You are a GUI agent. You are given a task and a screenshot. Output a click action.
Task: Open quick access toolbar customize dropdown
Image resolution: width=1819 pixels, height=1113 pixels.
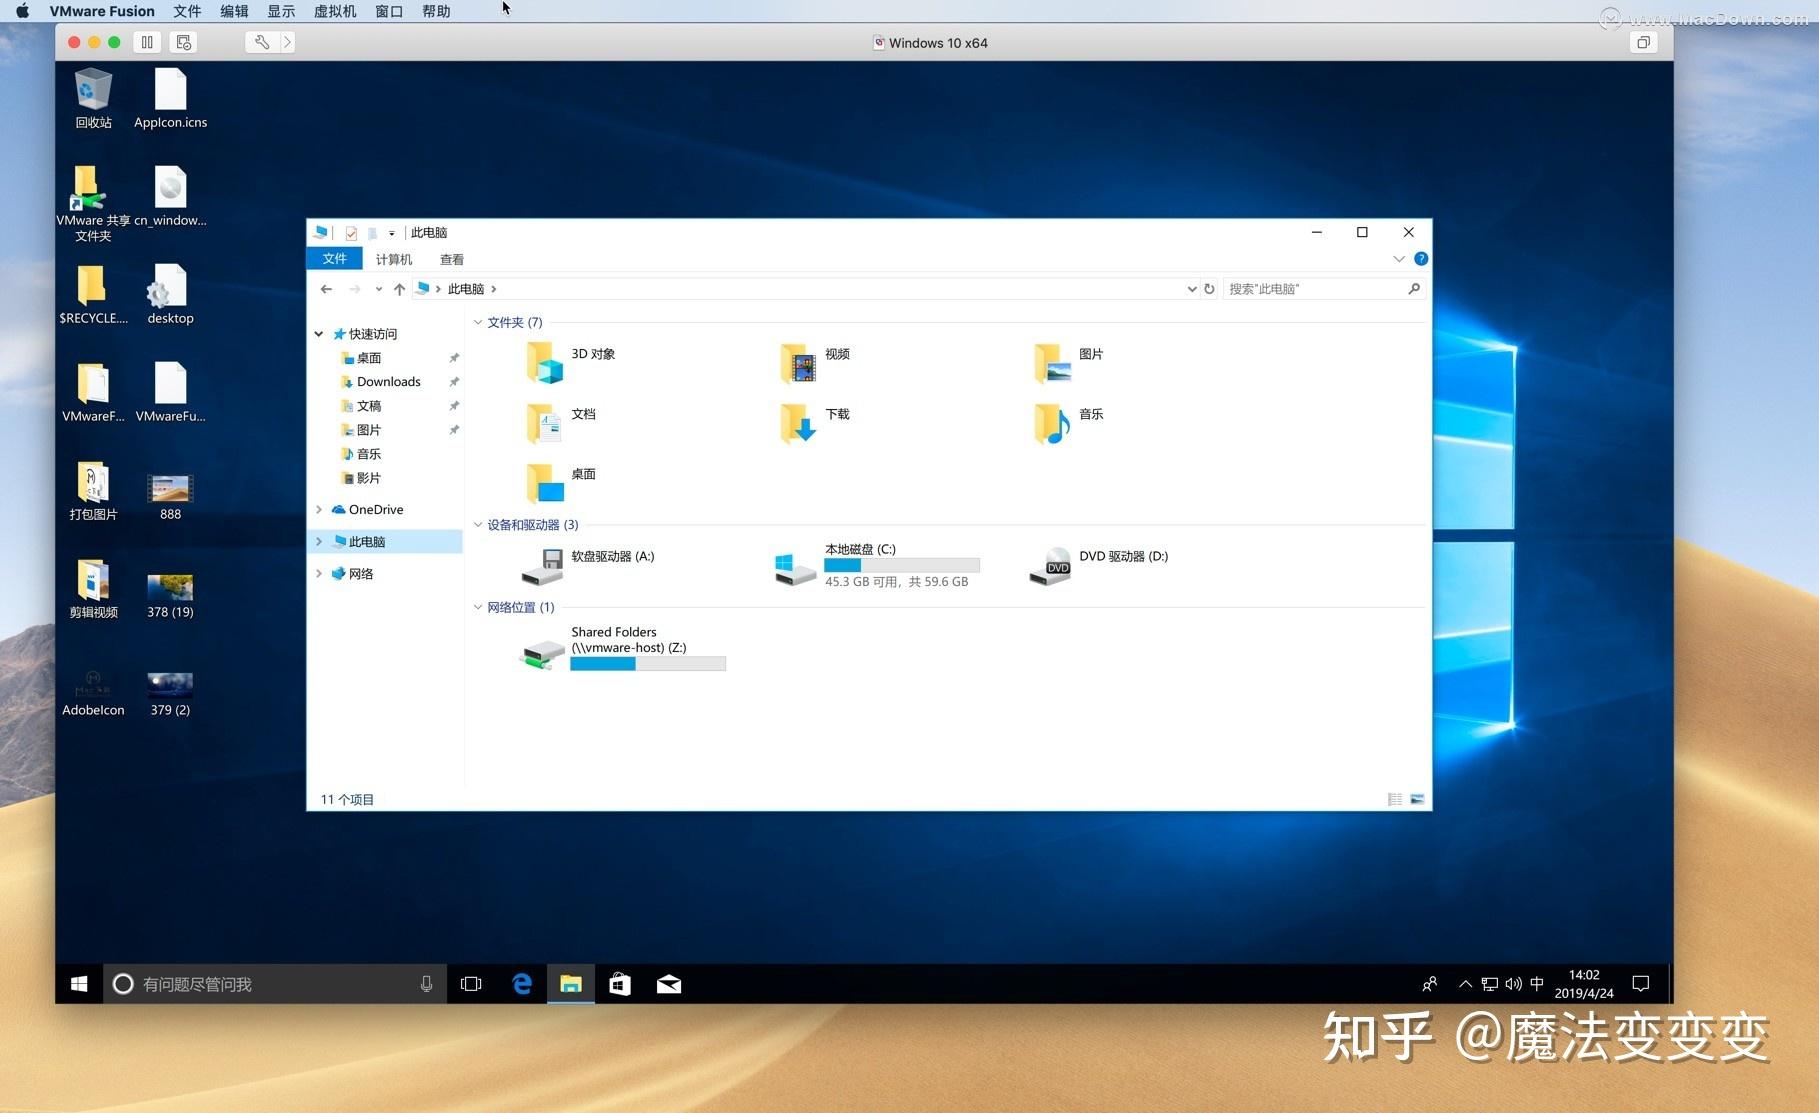(392, 233)
